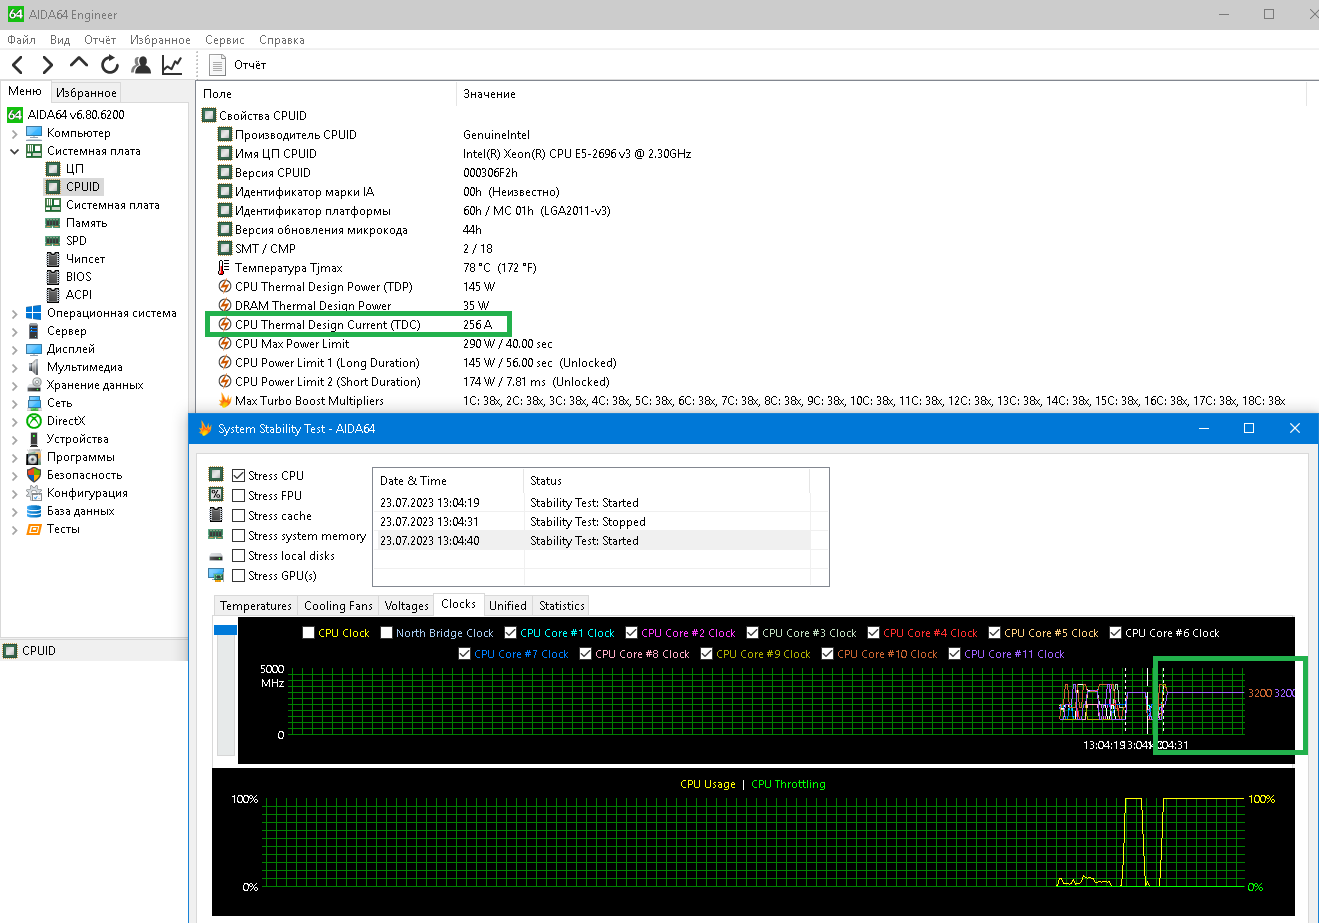
Task: Switch to the Statistics tab
Action: tap(562, 606)
